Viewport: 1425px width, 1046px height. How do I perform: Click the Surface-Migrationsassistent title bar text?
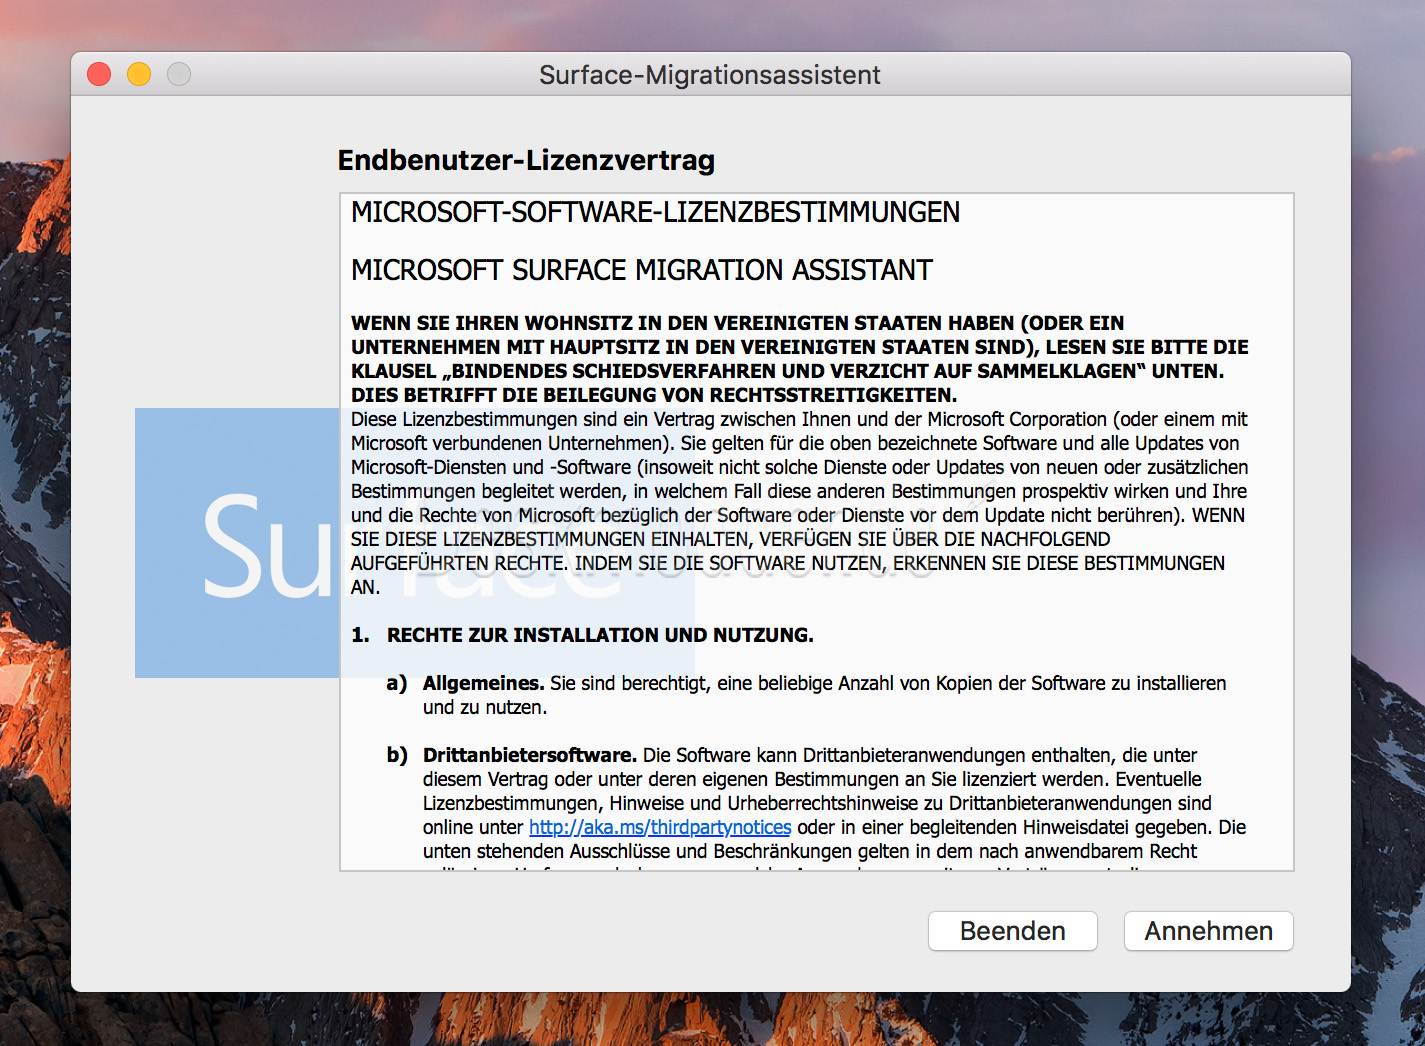[x=710, y=75]
